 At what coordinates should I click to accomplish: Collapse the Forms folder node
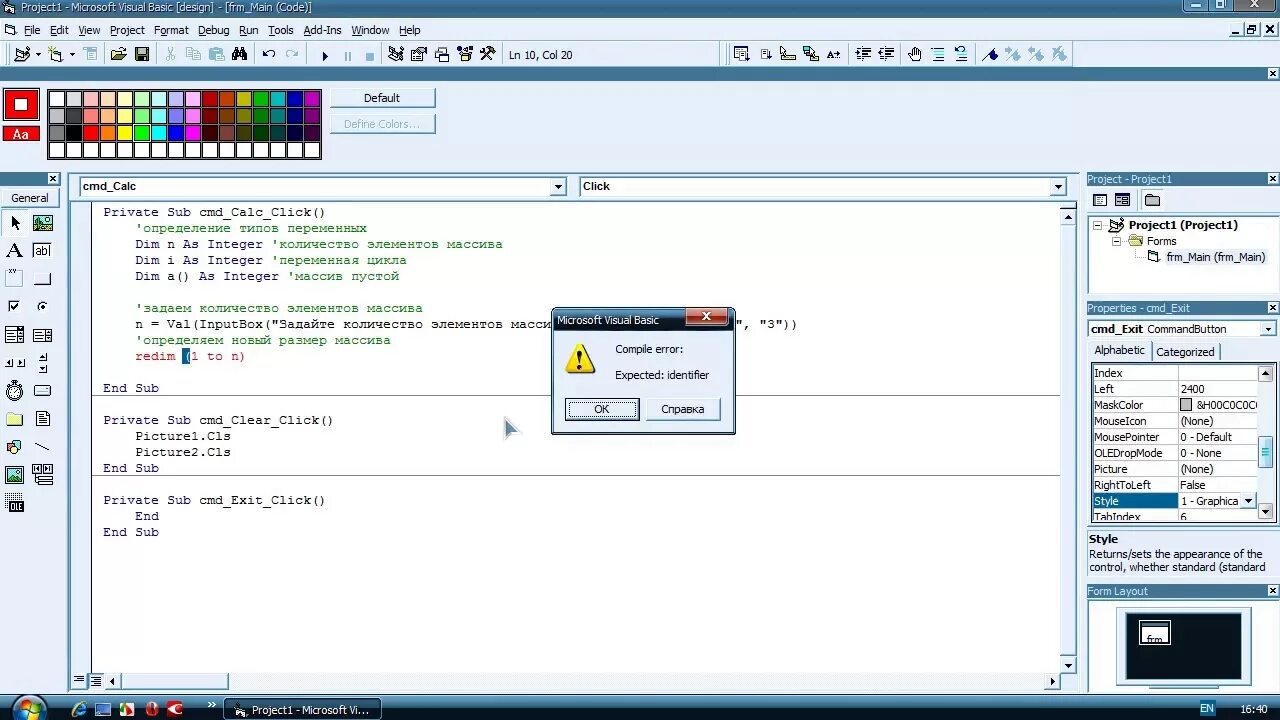tap(1117, 241)
